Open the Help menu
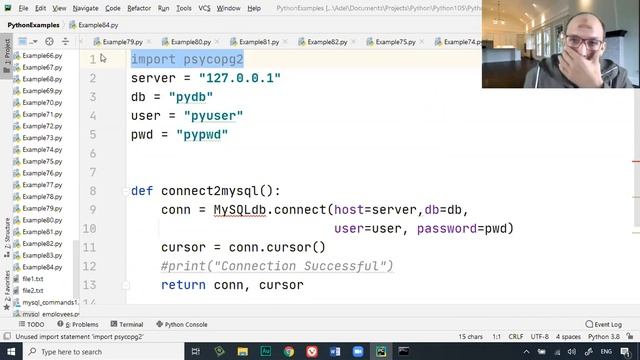 (x=254, y=8)
